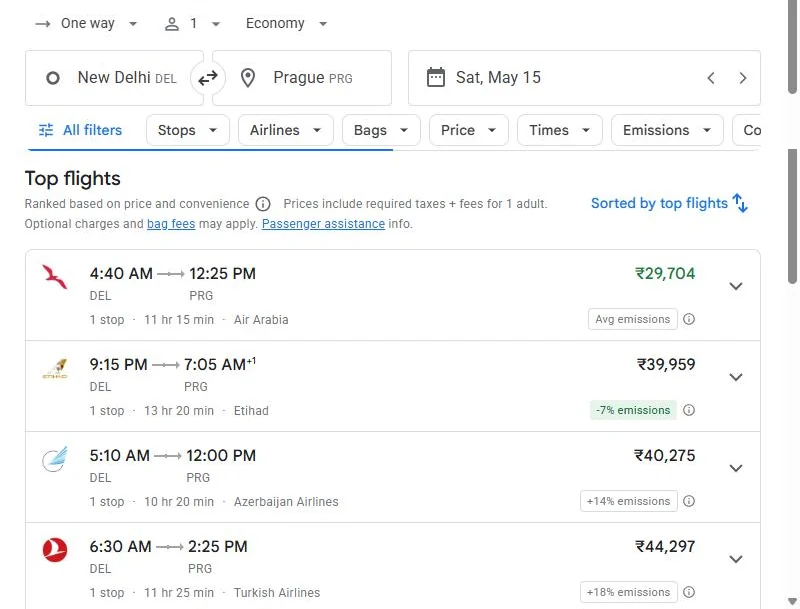Expand the Turkish Airlines flight details chevron
Screen dimensions: 800x609
(736, 559)
